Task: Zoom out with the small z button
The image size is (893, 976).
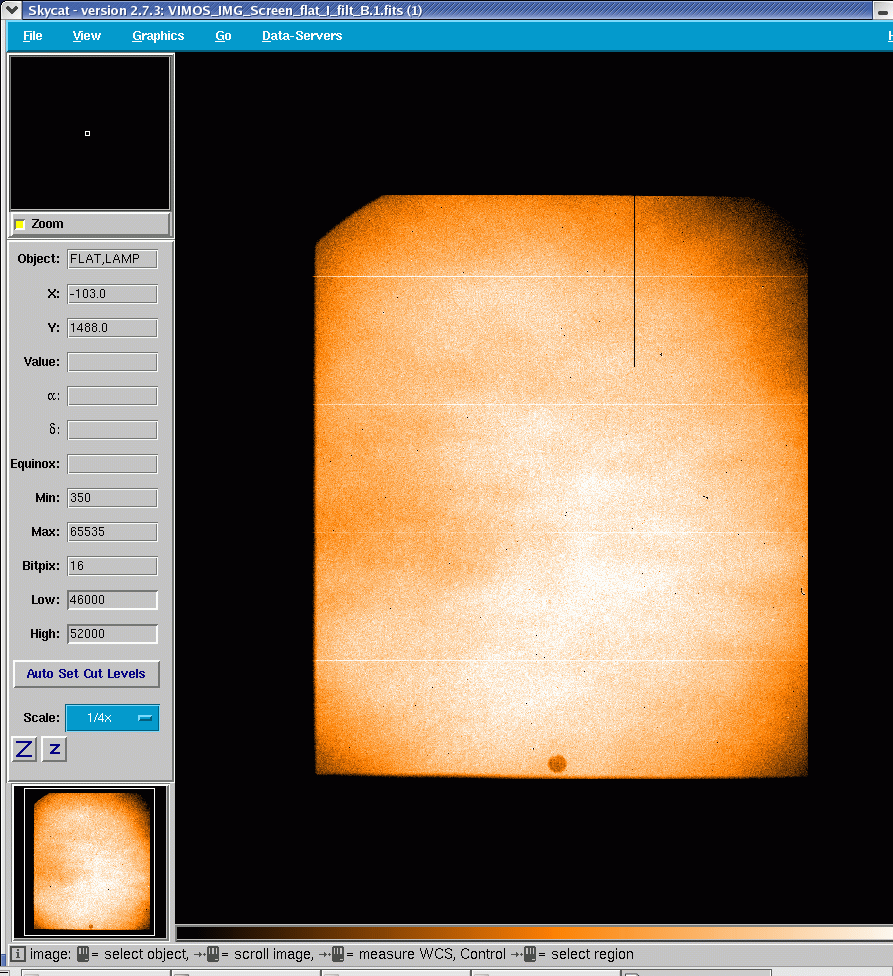Action: point(54,749)
